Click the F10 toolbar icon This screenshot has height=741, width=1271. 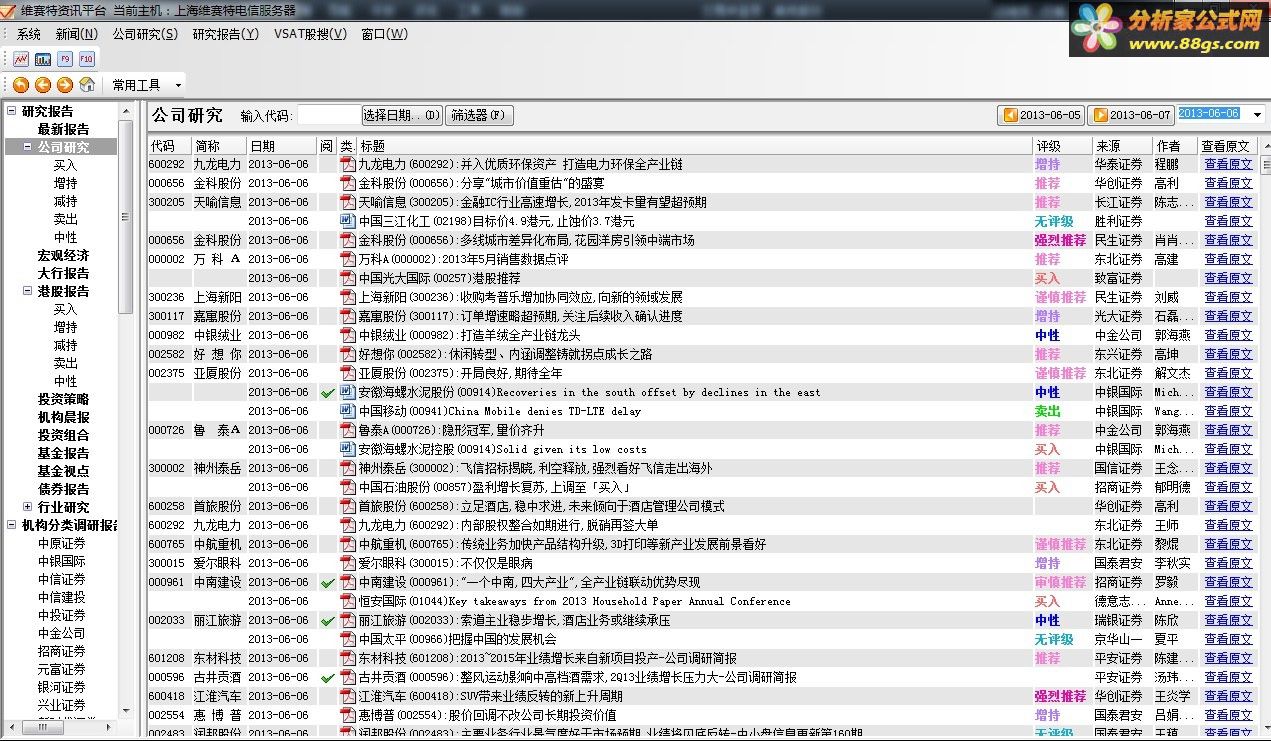pos(87,59)
